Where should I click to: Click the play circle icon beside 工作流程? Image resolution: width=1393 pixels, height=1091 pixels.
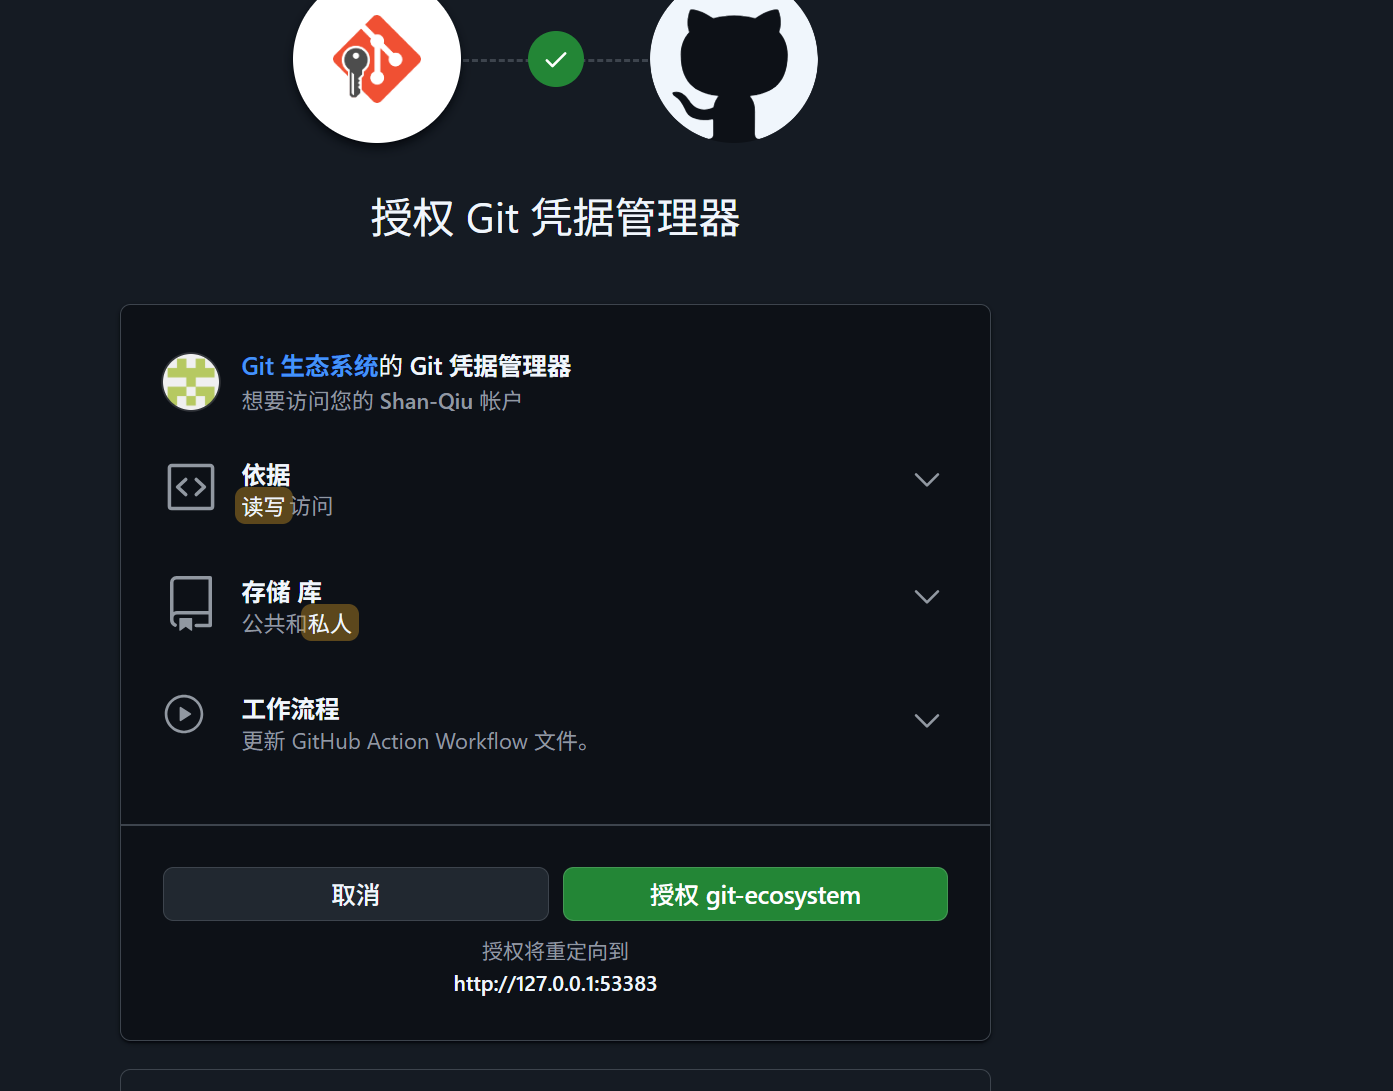coord(184,714)
